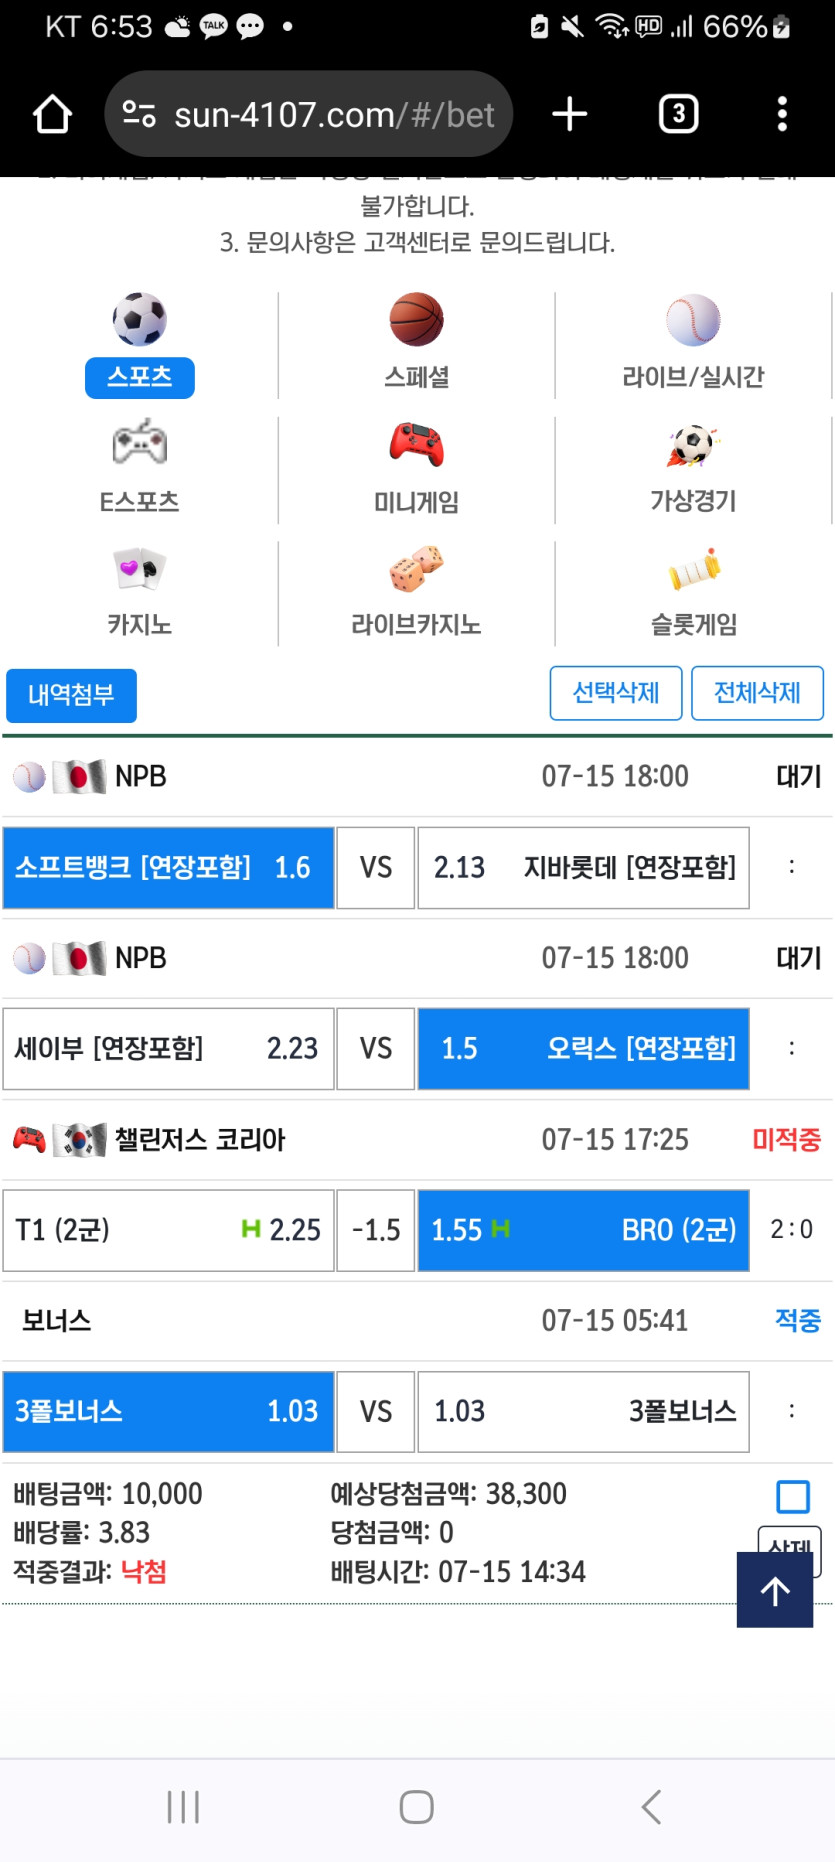The width and height of the screenshot is (835, 1862).
Task: Tick the bet slip selection checkbox
Action: [x=793, y=1497]
